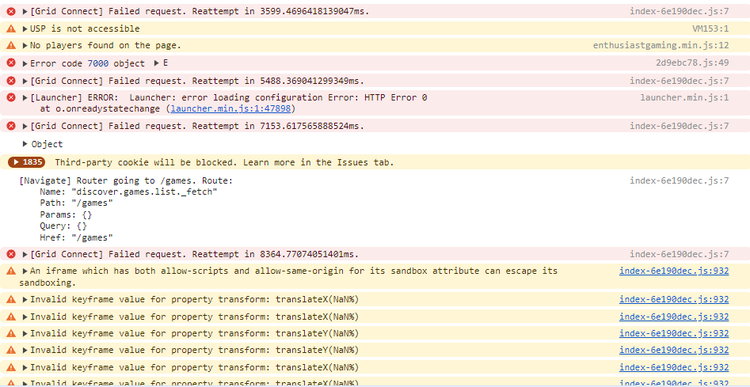Expand the Error code 7000 message
This screenshot has height=387, width=750.
[x=25, y=63]
